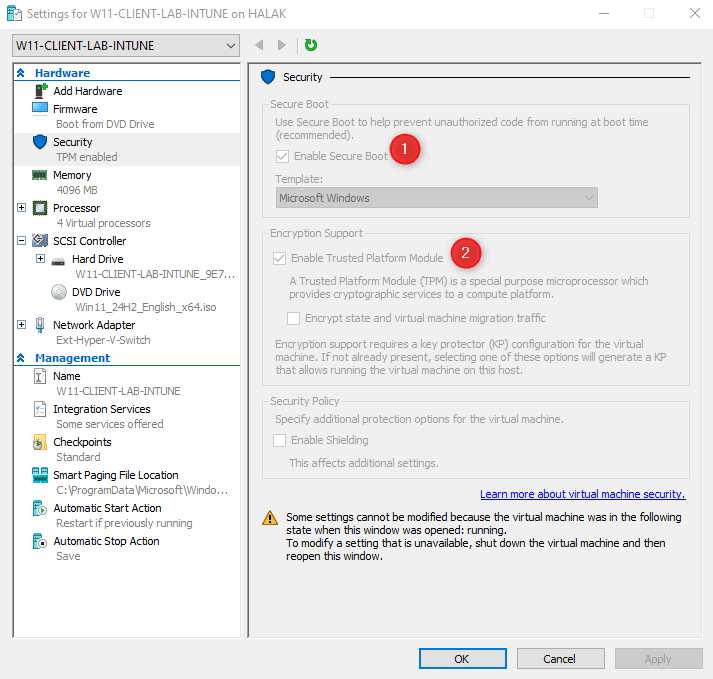The width and height of the screenshot is (713, 679).
Task: Toggle Enable Trusted Platform Module checkbox
Action: tap(279, 258)
